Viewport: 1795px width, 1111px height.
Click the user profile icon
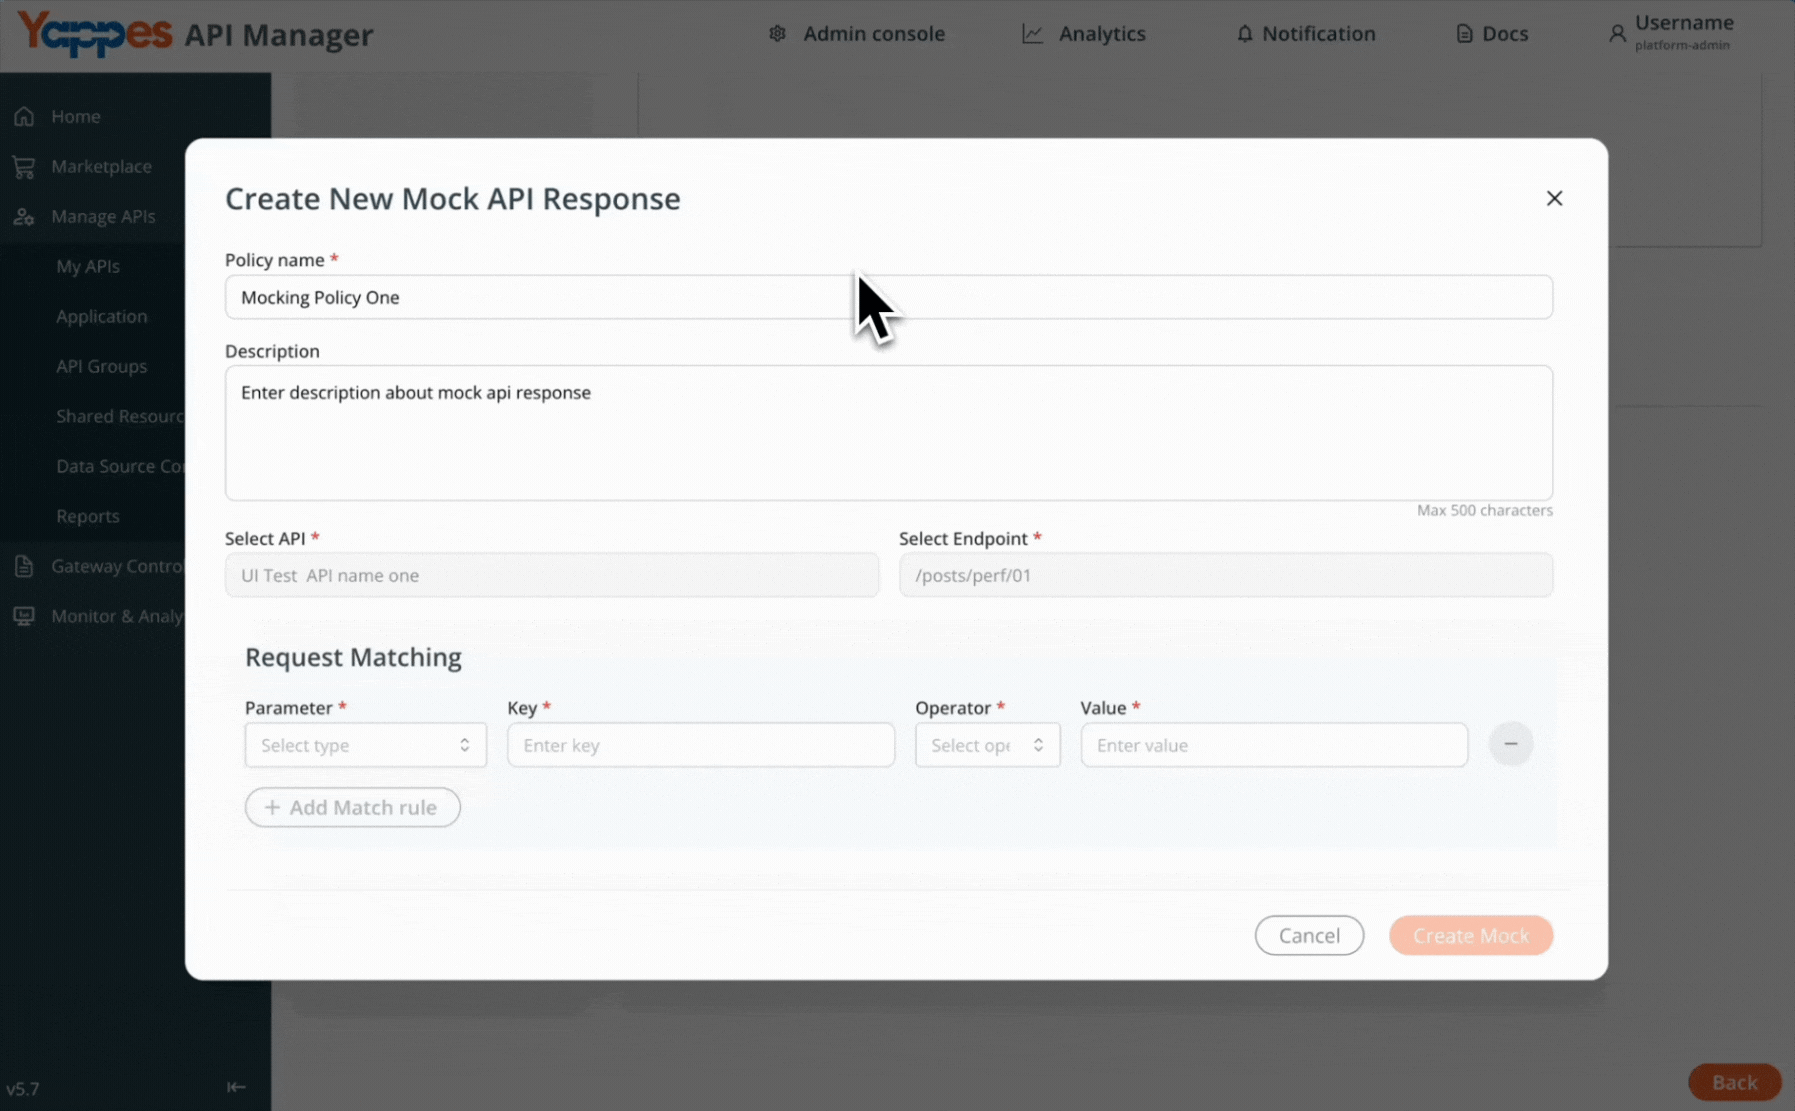[1616, 34]
